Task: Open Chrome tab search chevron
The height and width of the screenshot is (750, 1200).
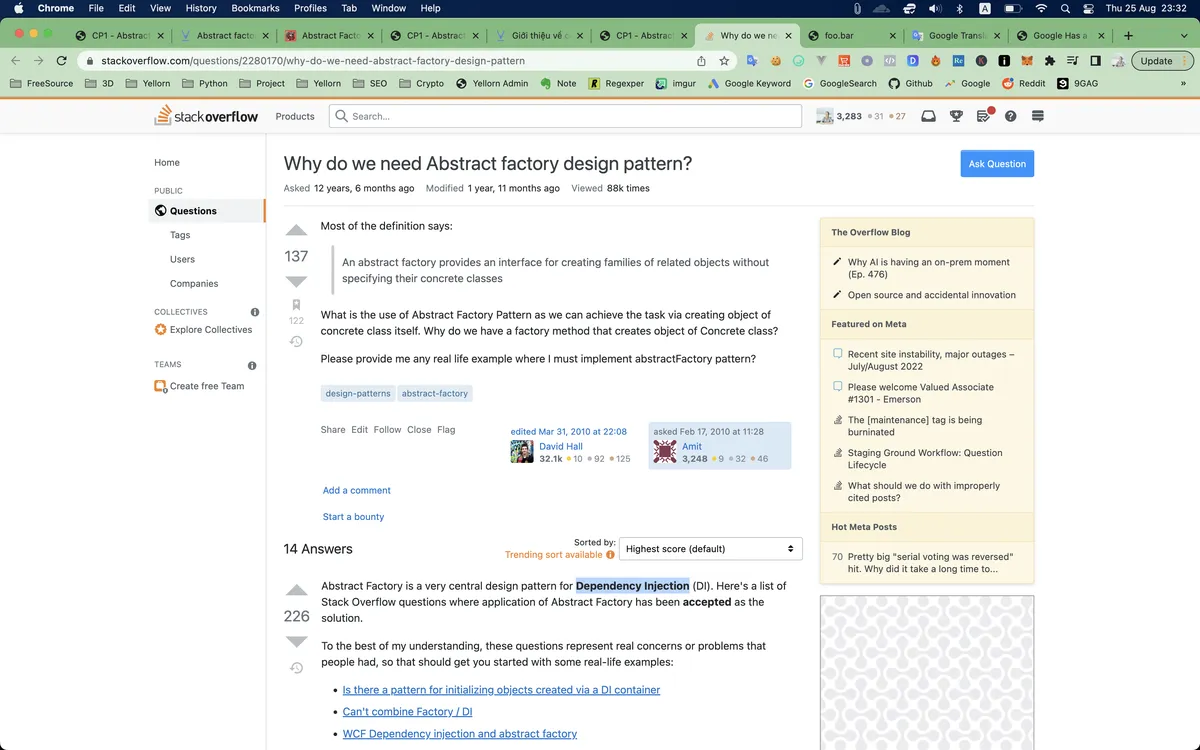Action: pos(1182,35)
